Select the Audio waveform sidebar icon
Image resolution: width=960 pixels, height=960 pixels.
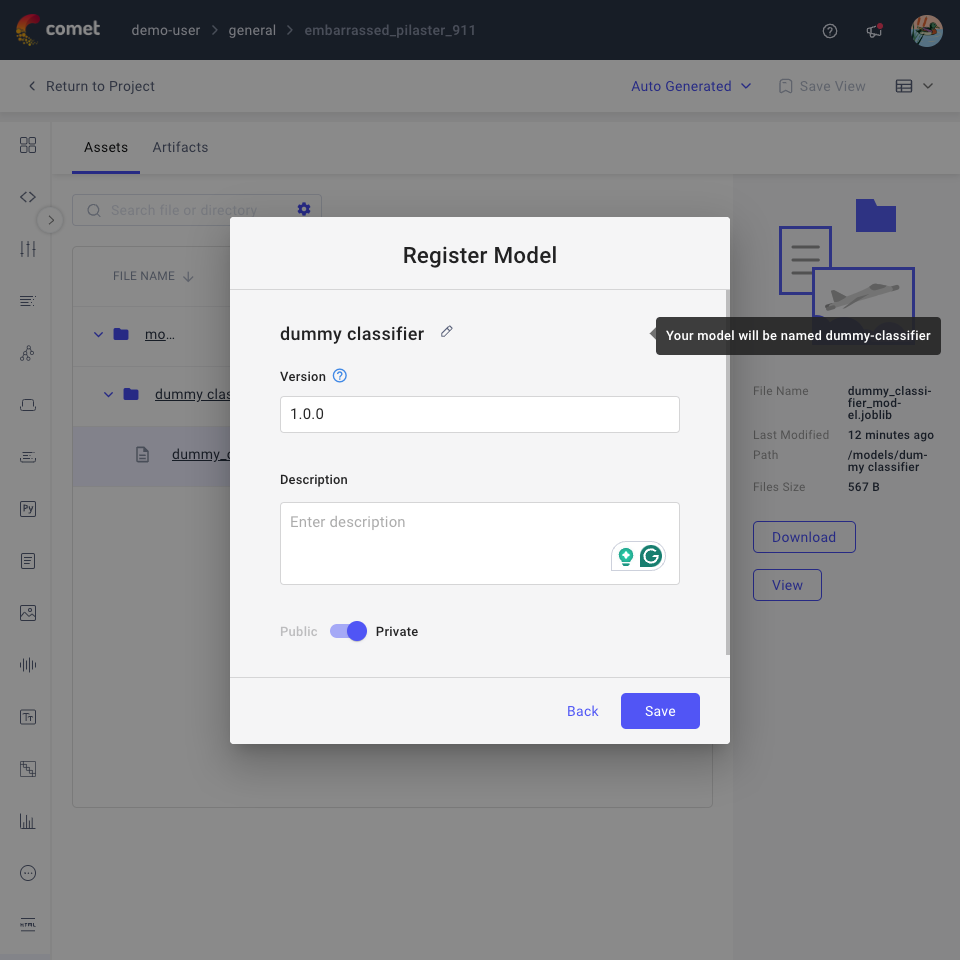pos(27,664)
